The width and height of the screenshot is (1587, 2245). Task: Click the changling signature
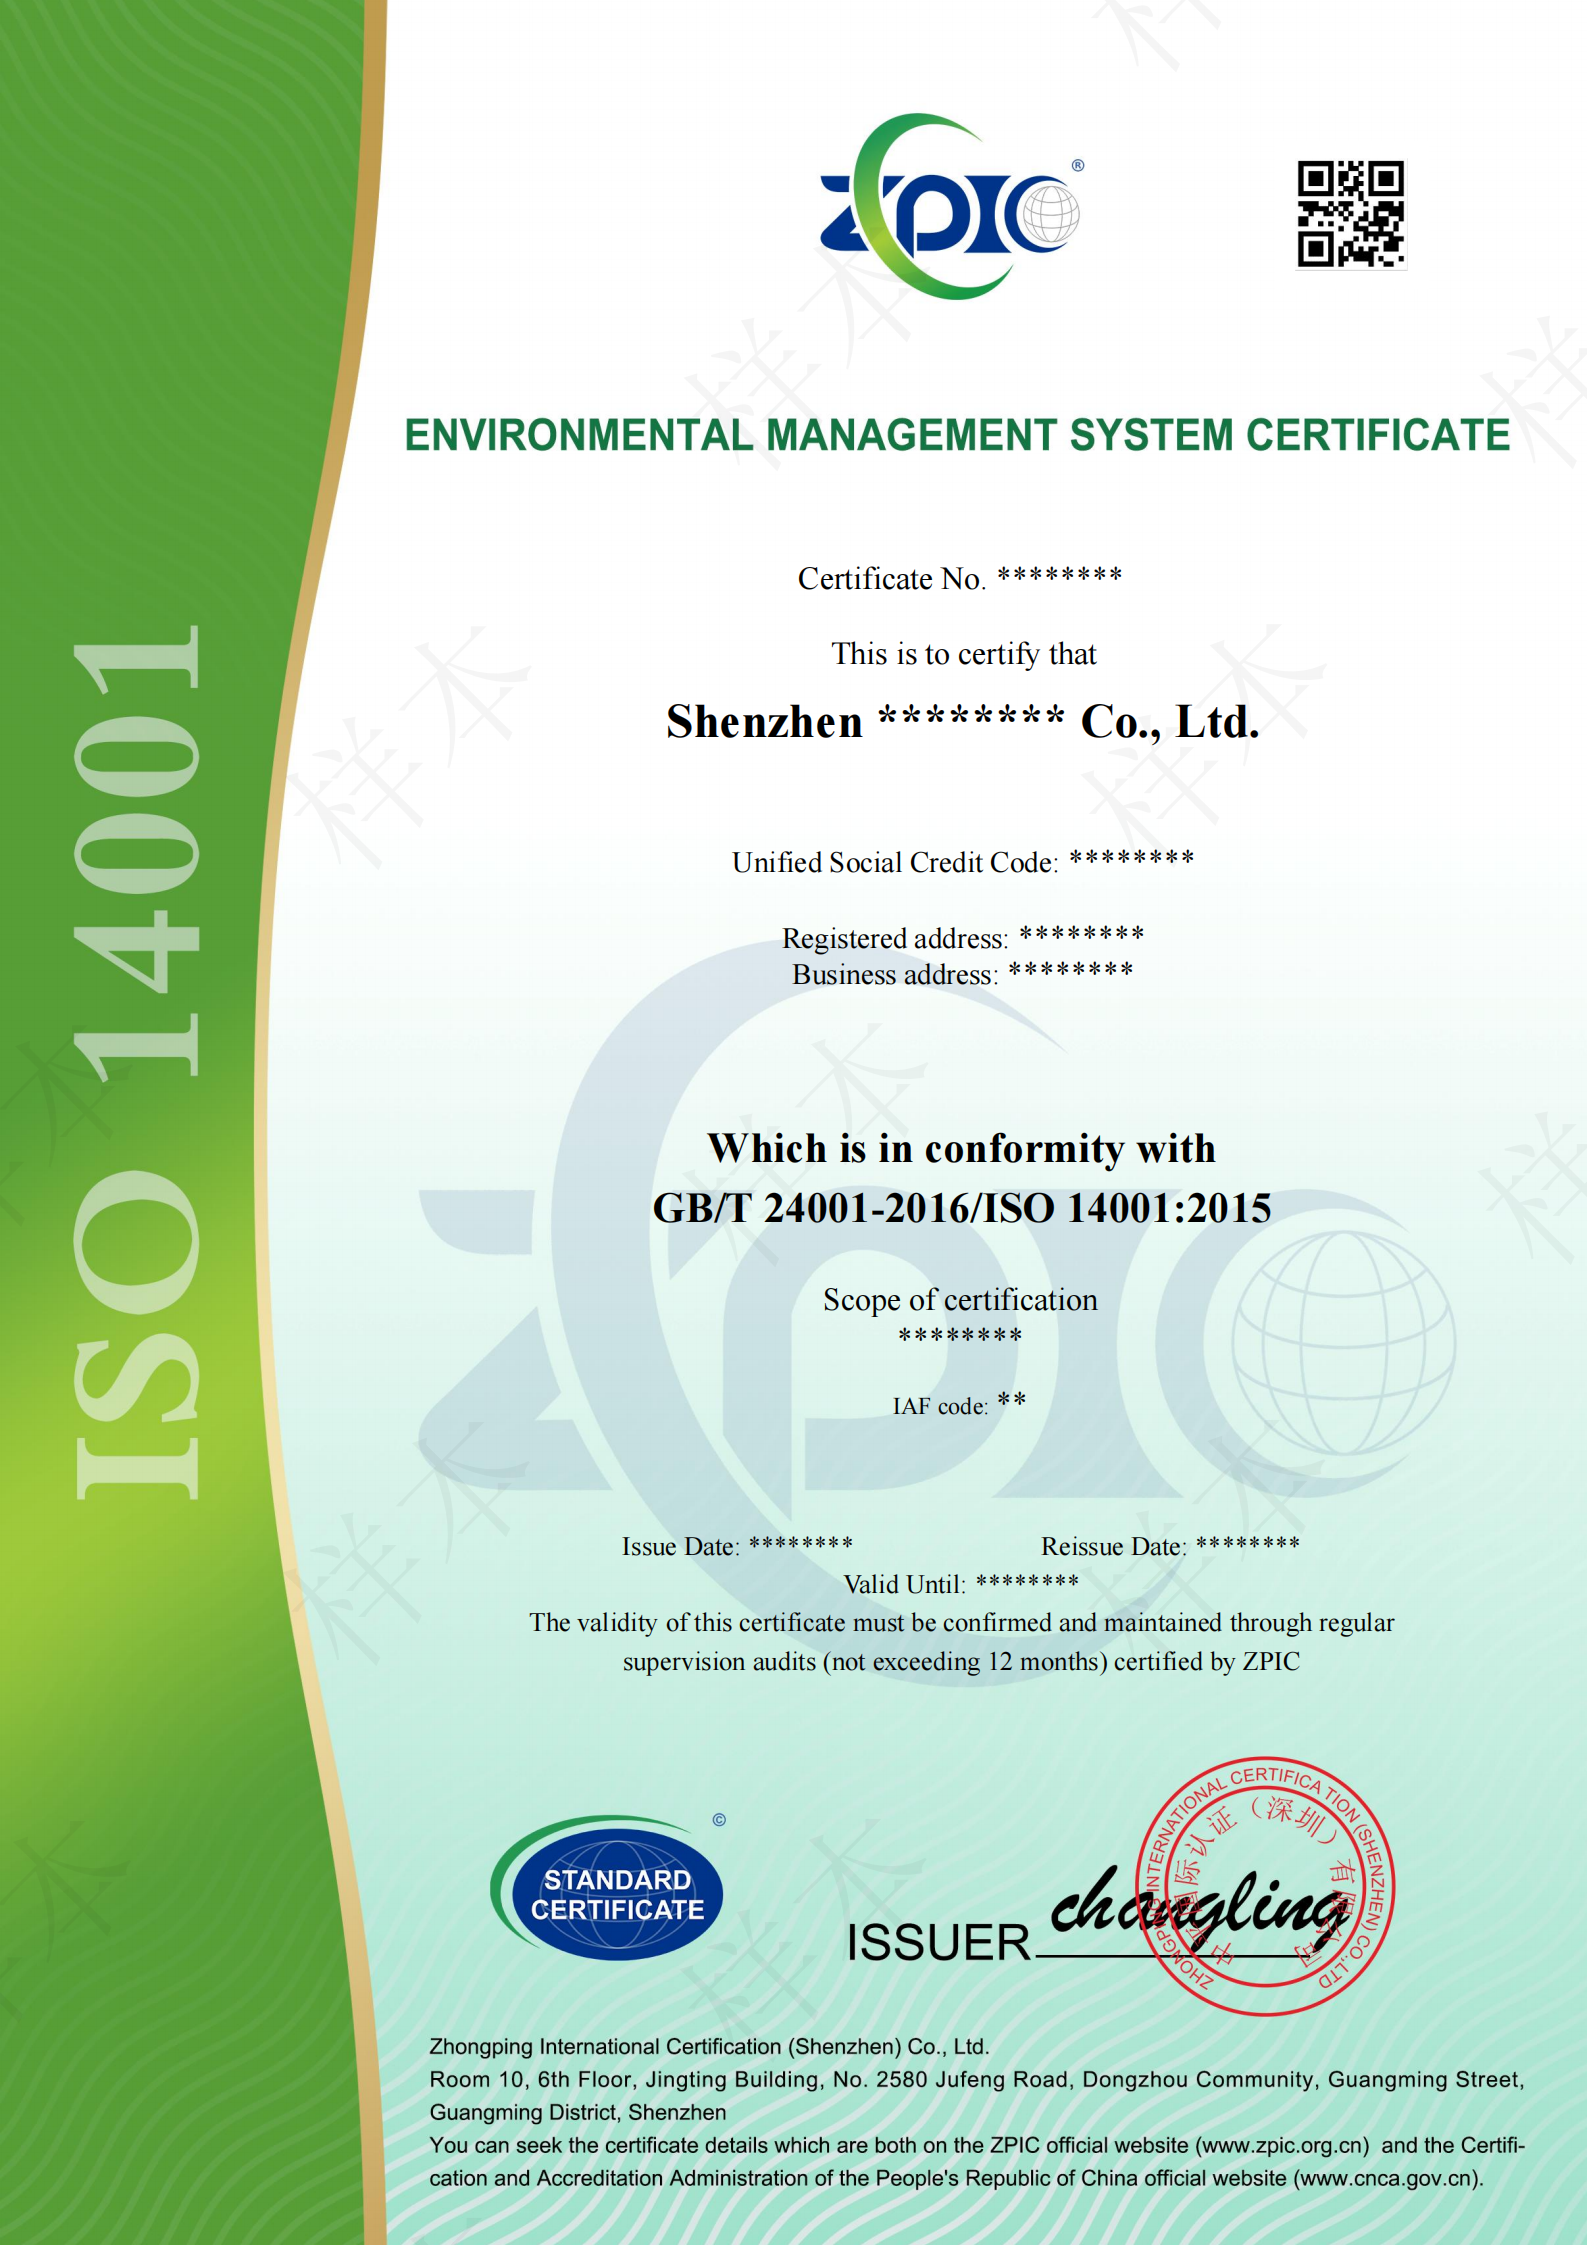1200,1908
